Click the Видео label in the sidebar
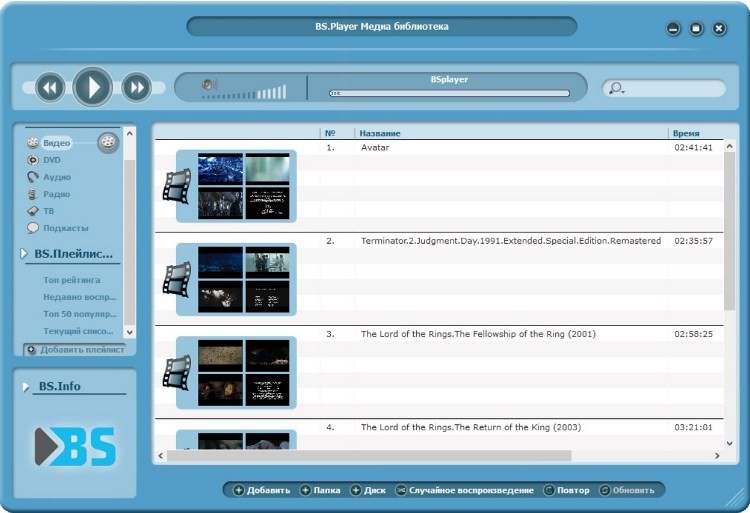This screenshot has width=750, height=513. pos(56,143)
